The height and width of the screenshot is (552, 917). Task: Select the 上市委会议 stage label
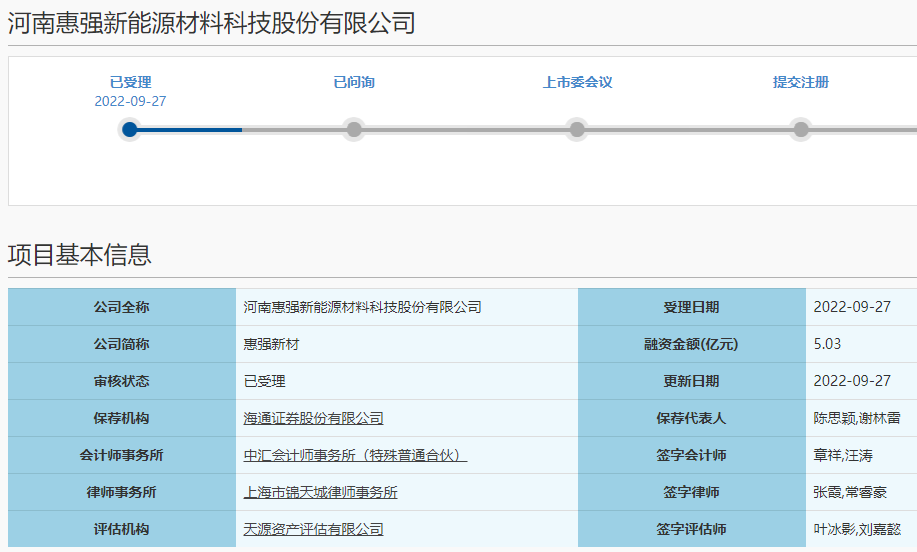pyautogui.click(x=577, y=82)
